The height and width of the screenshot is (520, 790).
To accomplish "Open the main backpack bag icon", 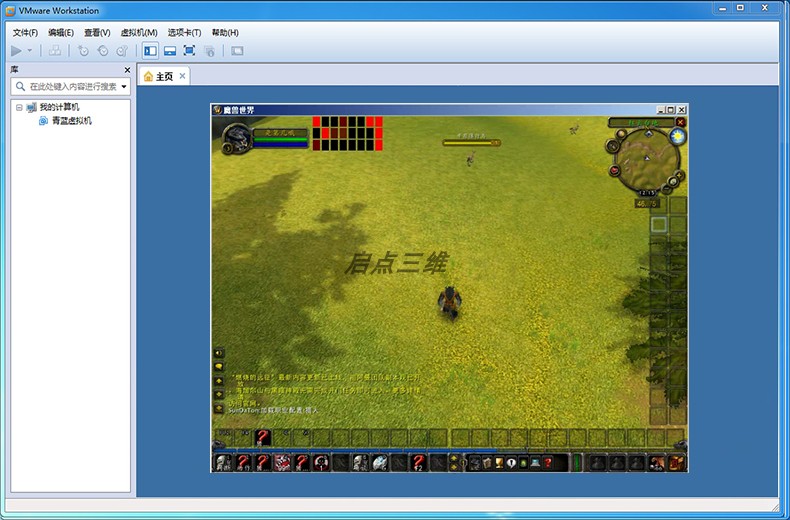I will 677,463.
